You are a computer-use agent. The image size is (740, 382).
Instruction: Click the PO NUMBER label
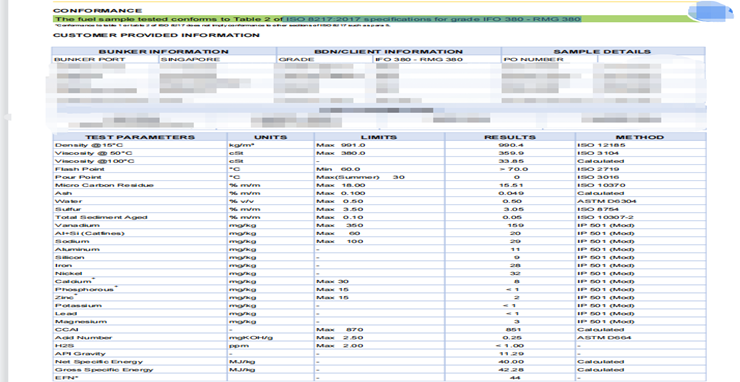[x=533, y=59]
